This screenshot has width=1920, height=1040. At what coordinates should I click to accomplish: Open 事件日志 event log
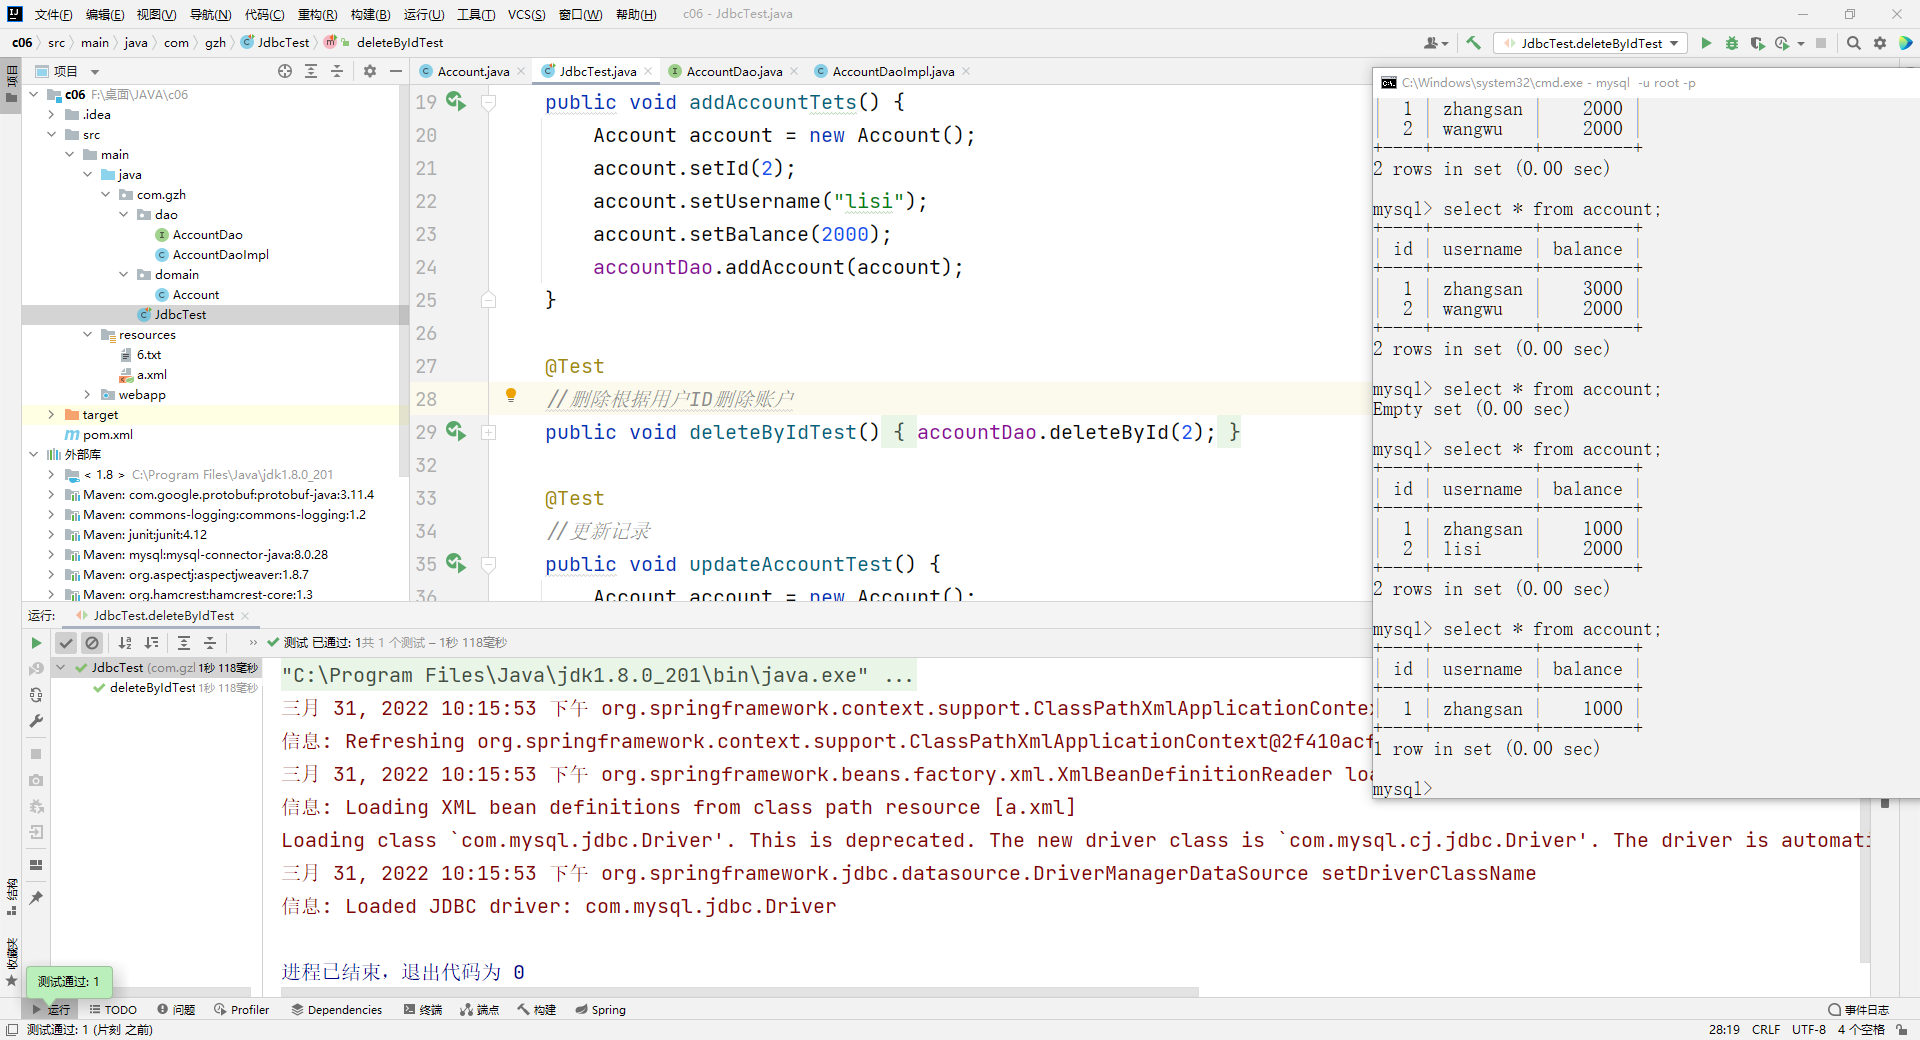[1858, 1009]
